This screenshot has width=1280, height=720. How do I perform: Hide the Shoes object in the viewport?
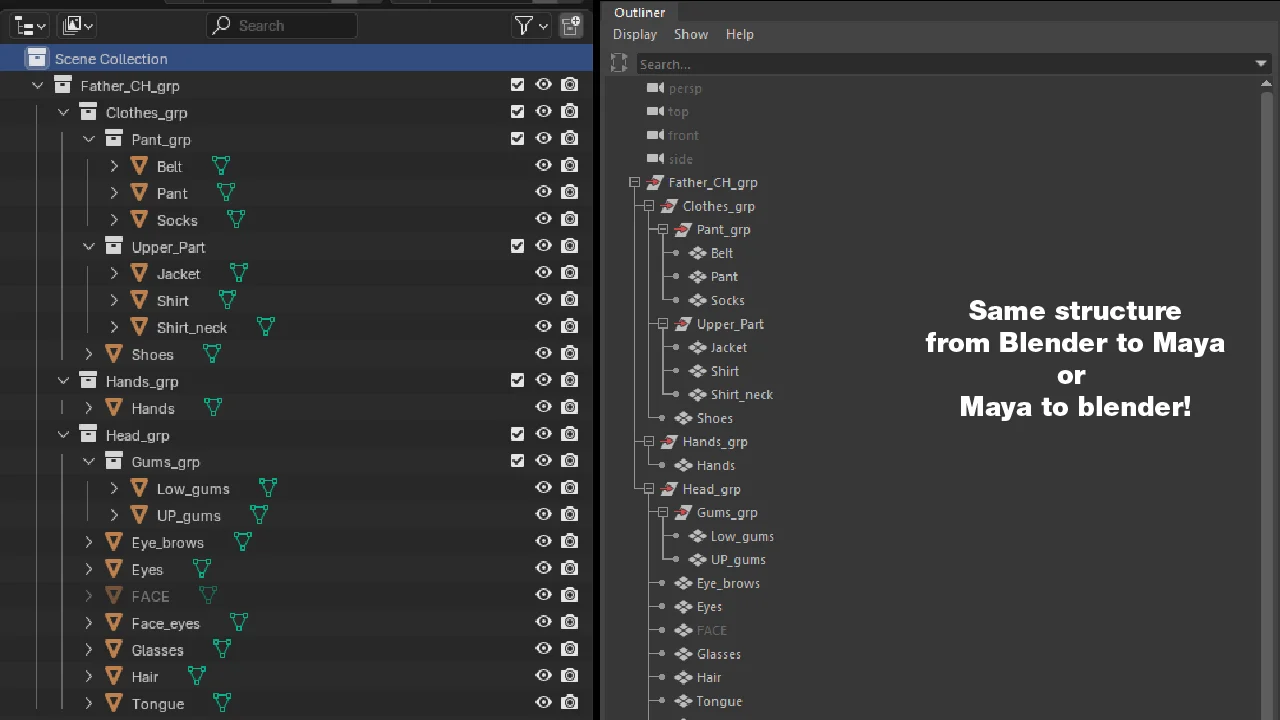tap(543, 353)
